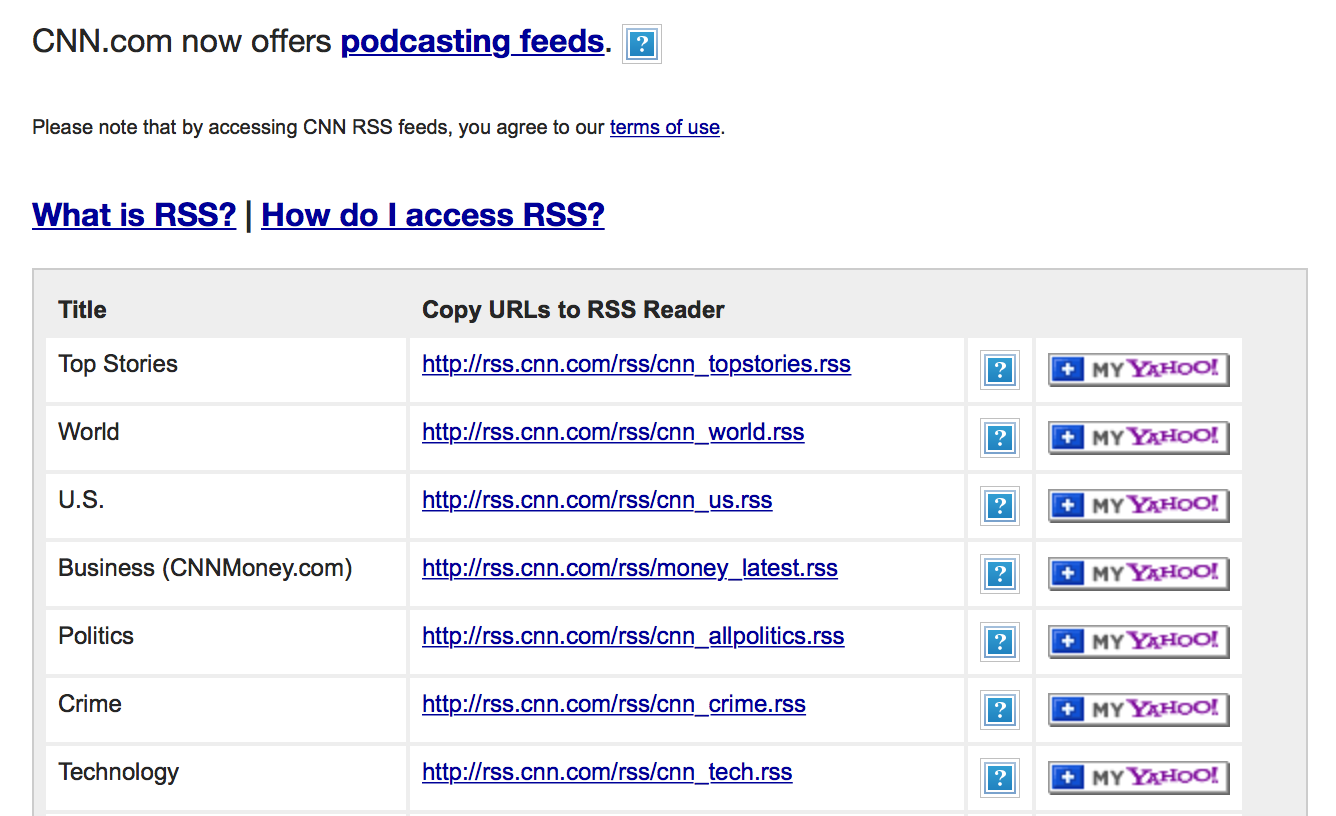1336x816 pixels.
Task: Click the help icon in Top Stories row
Action: (x=1000, y=370)
